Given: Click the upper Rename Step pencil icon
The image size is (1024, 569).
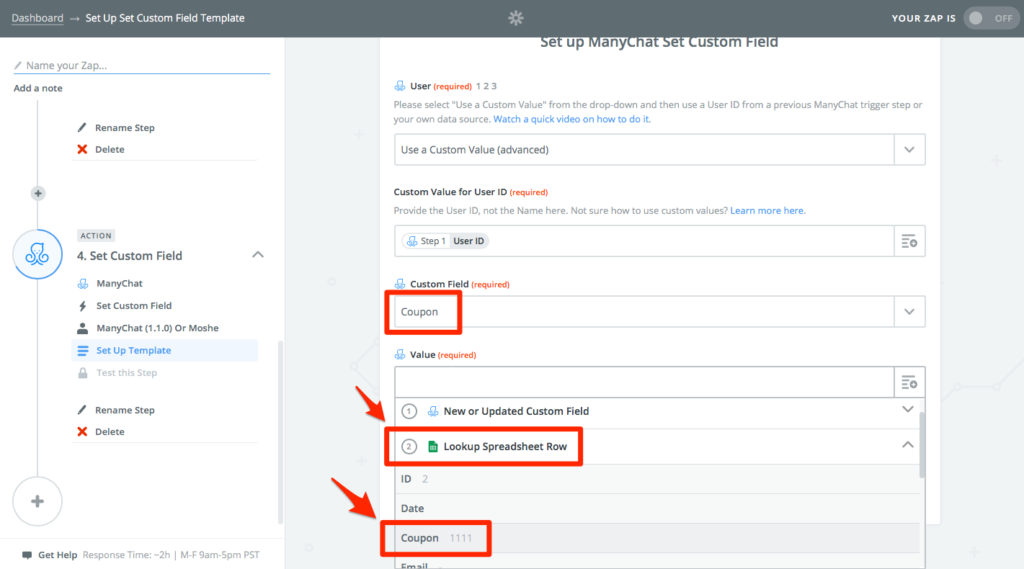Looking at the screenshot, I should (82, 127).
